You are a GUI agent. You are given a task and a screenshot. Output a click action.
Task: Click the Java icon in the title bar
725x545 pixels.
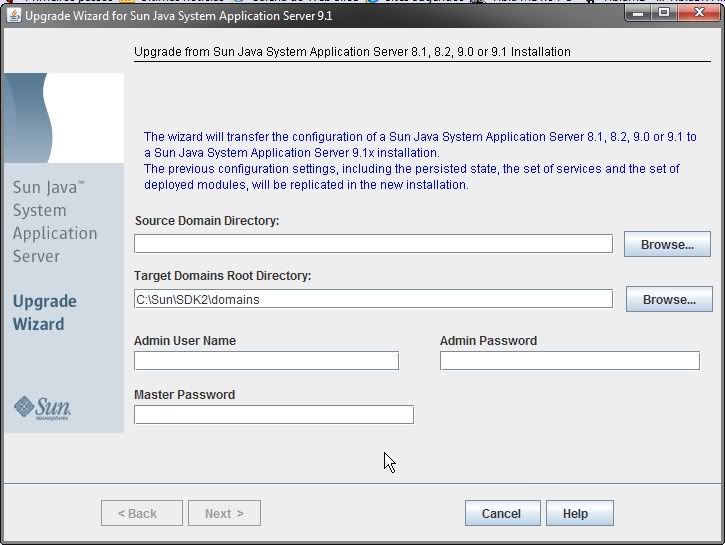pyautogui.click(x=13, y=16)
